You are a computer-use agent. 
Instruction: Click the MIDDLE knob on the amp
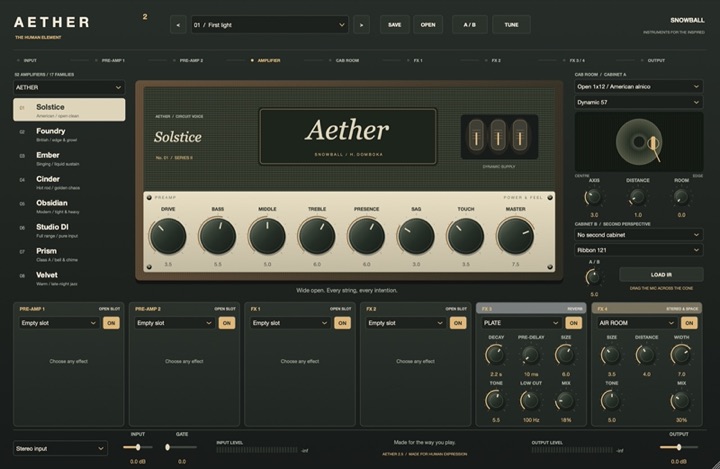coord(267,236)
